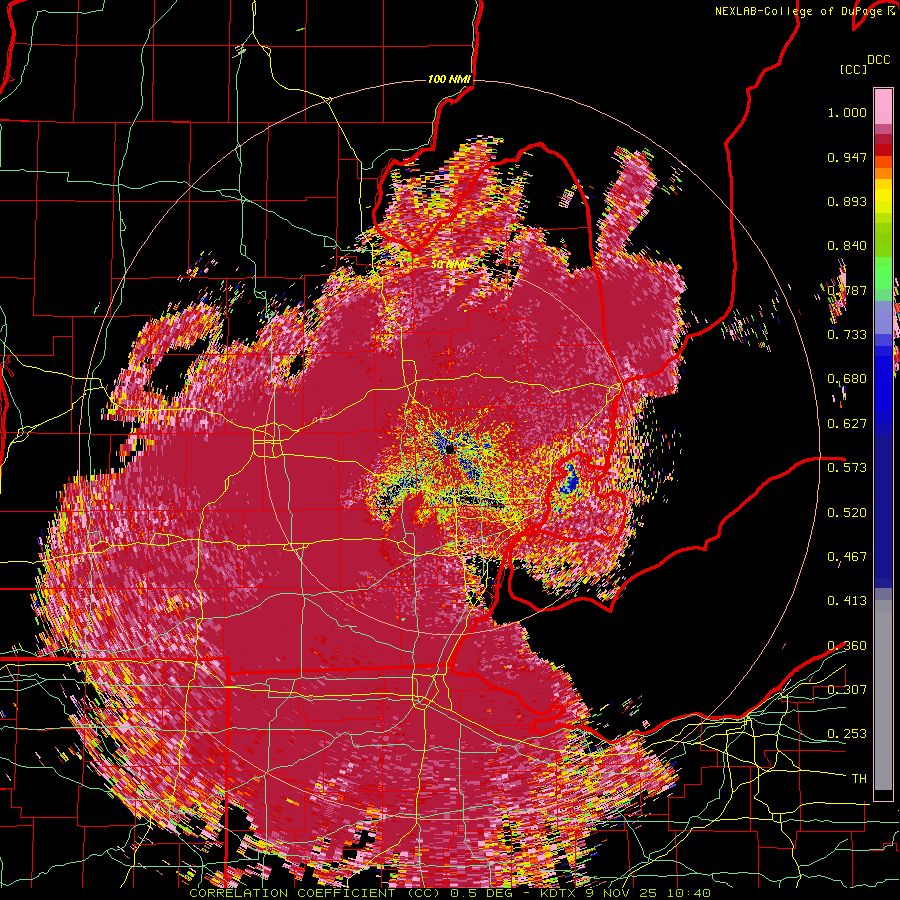Click the 10:40 timestamp in the caption
The height and width of the screenshot is (900, 900).
[x=689, y=893]
